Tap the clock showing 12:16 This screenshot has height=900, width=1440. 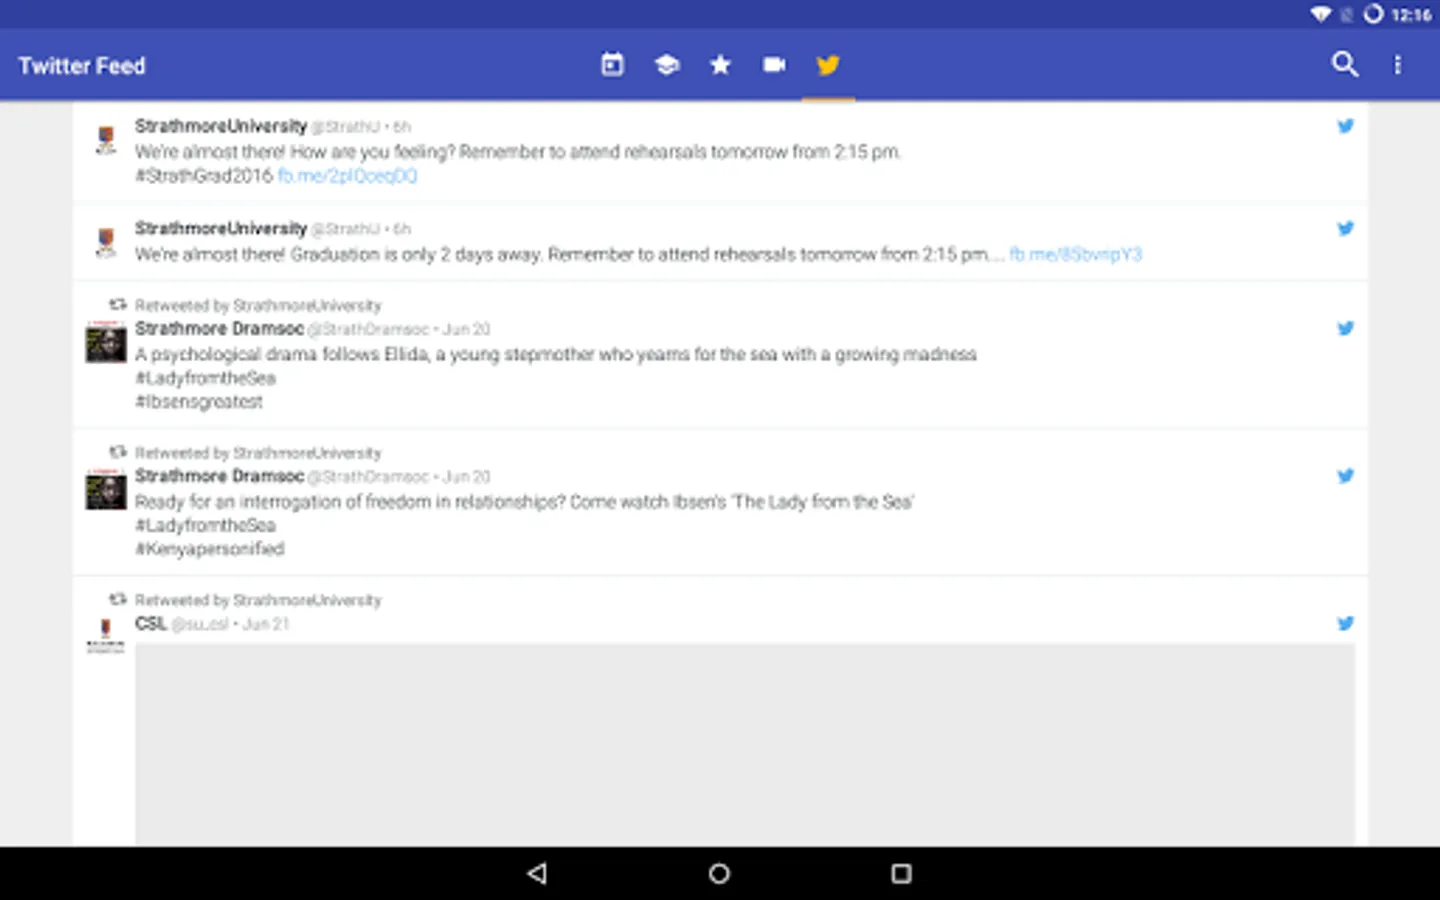pyautogui.click(x=1411, y=15)
